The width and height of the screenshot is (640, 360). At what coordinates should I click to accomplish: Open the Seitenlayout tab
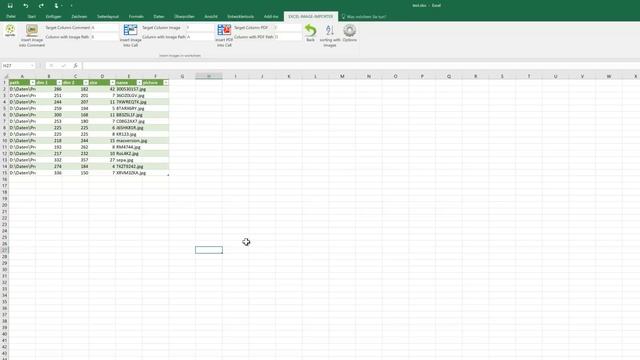pyautogui.click(x=108, y=17)
